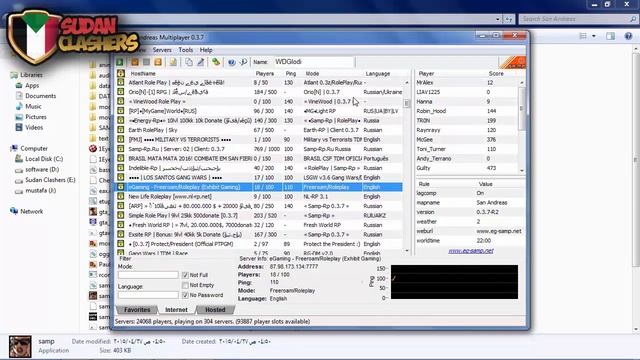Toggle the Not Empty filter checkbox
Viewport: 640px width, 360px height.
185,285
